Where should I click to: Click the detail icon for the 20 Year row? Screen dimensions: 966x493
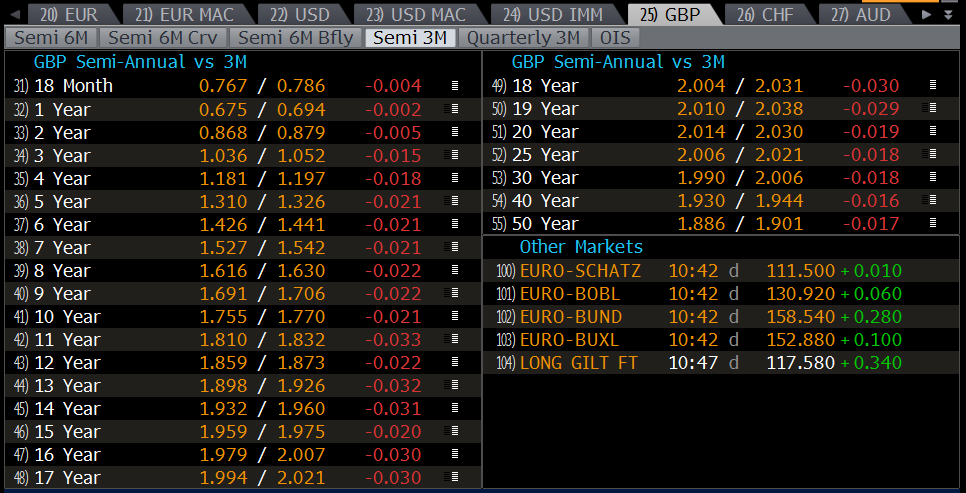point(933,132)
